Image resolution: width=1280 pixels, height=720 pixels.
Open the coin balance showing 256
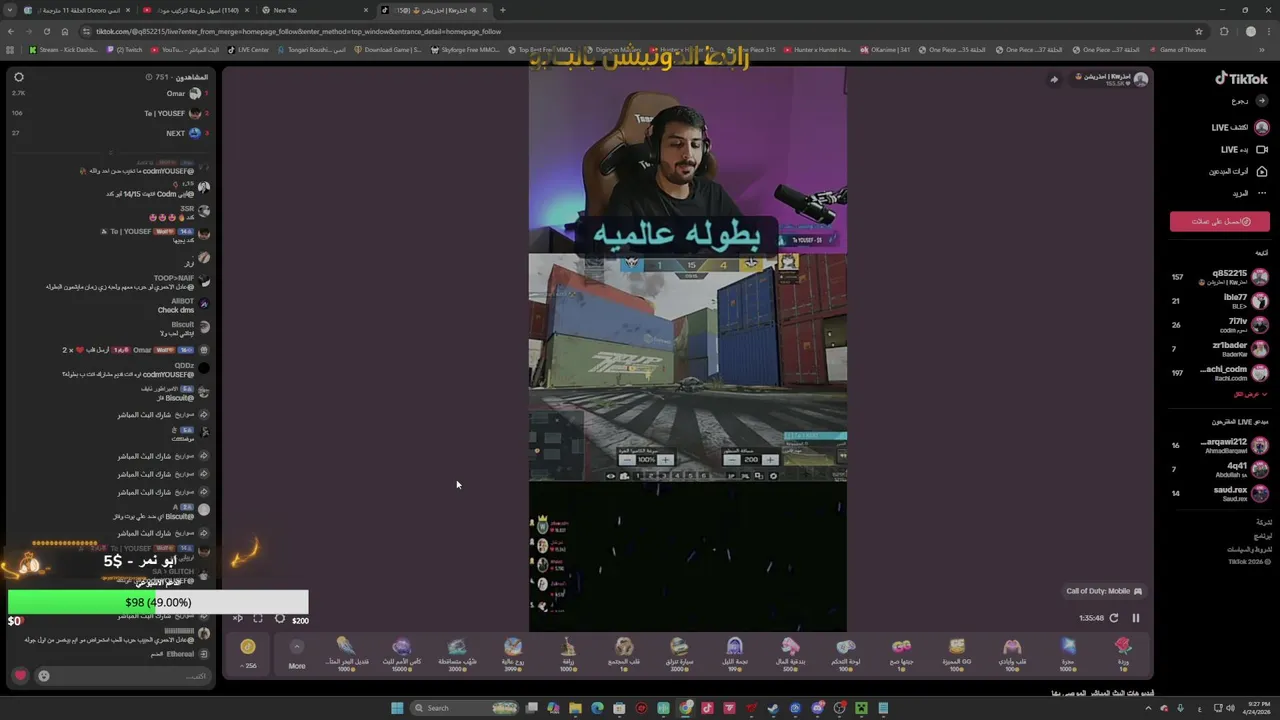(x=248, y=653)
